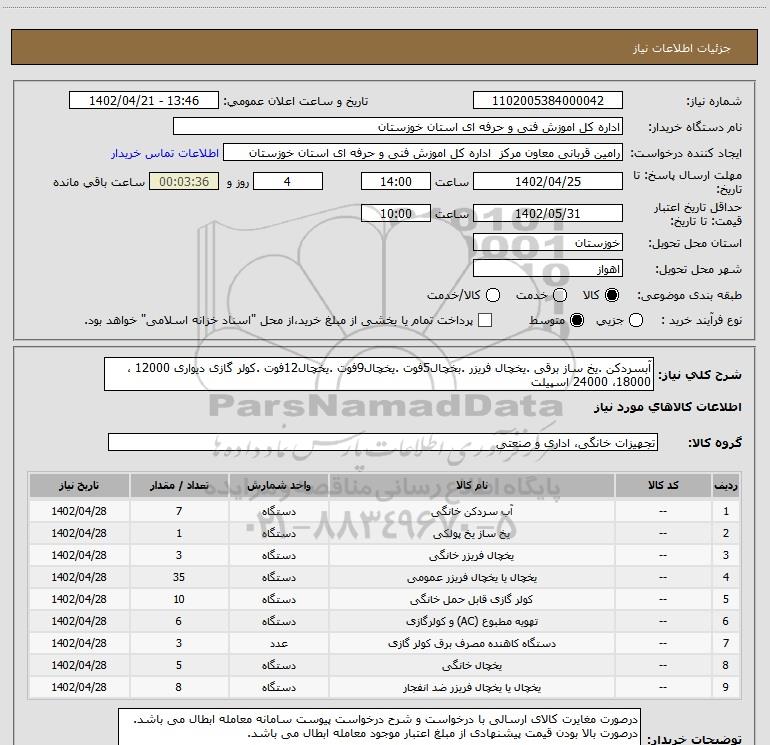This screenshot has height=745, width=770.
Task: Toggle the اسناد خزانه اسلامی payment checkbox
Action: (485, 320)
